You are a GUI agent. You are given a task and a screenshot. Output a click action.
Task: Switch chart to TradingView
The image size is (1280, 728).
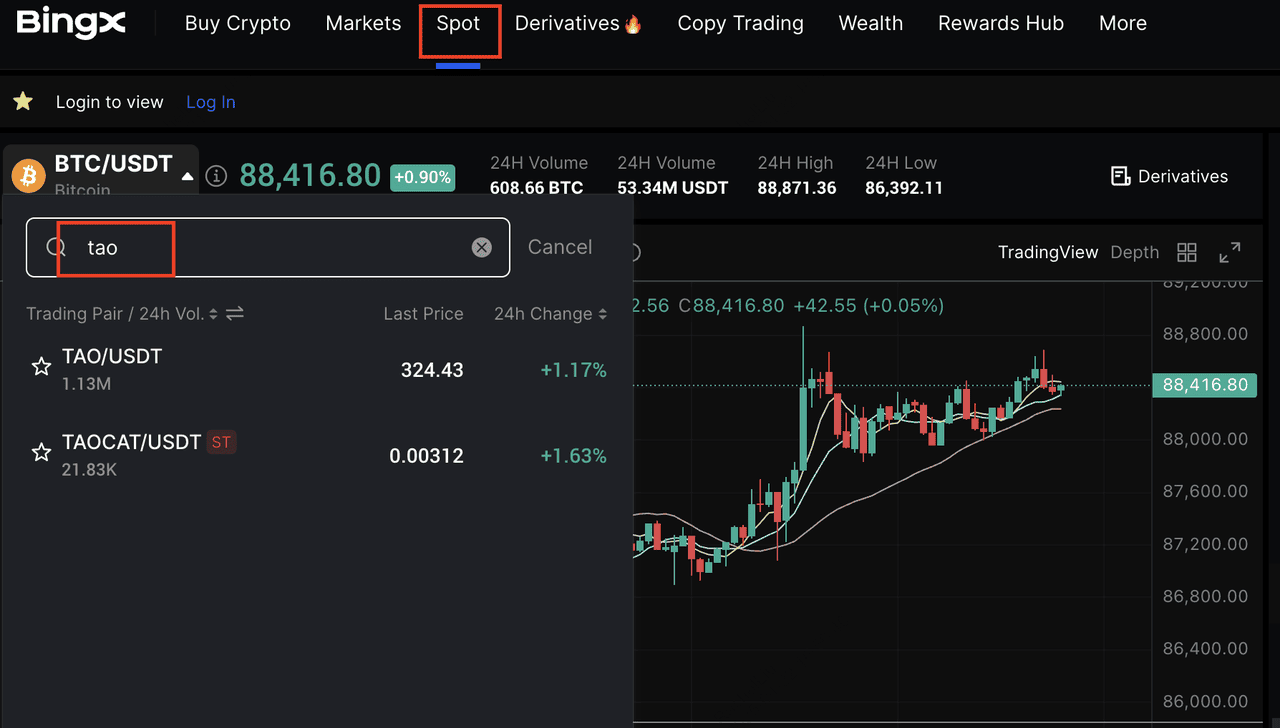point(1048,253)
